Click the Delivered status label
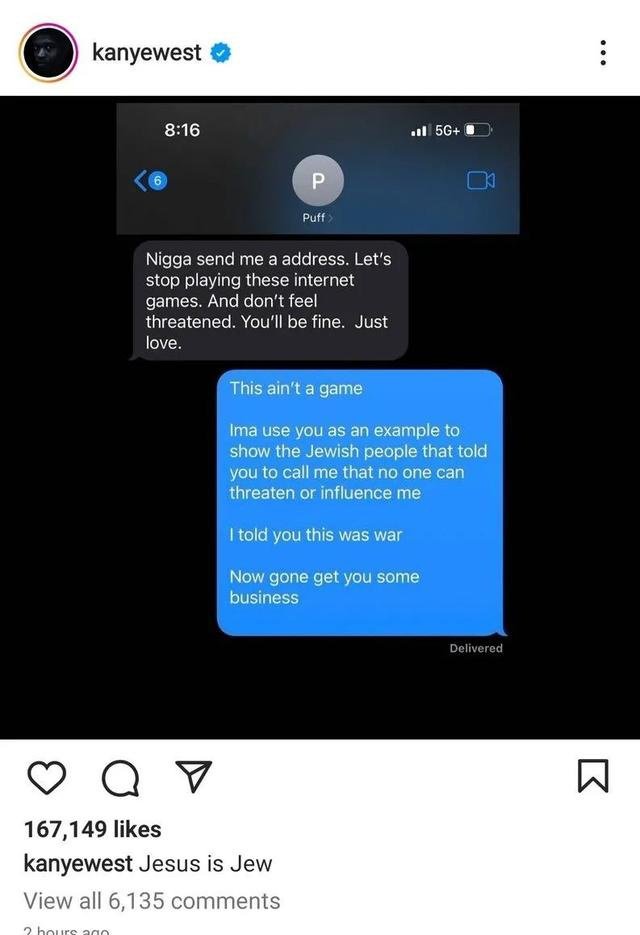Screen dimensions: 640x935 coord(476,648)
